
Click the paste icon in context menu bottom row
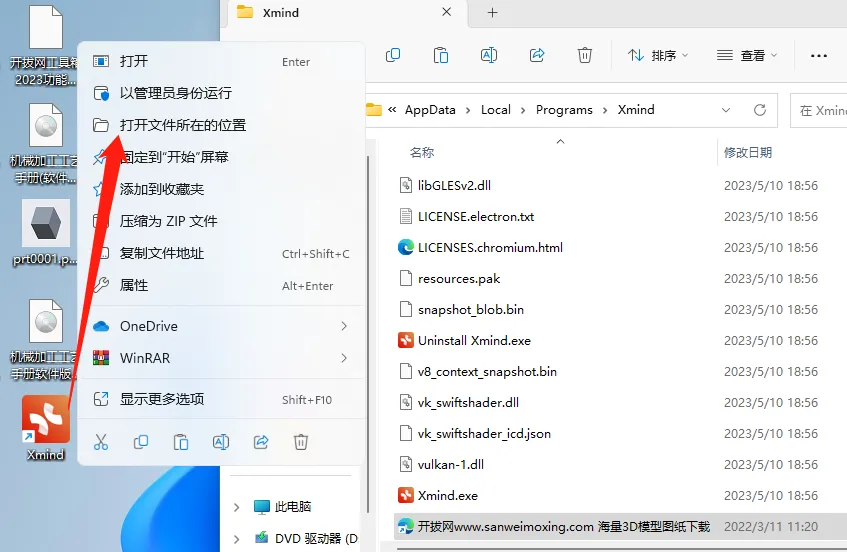click(181, 442)
